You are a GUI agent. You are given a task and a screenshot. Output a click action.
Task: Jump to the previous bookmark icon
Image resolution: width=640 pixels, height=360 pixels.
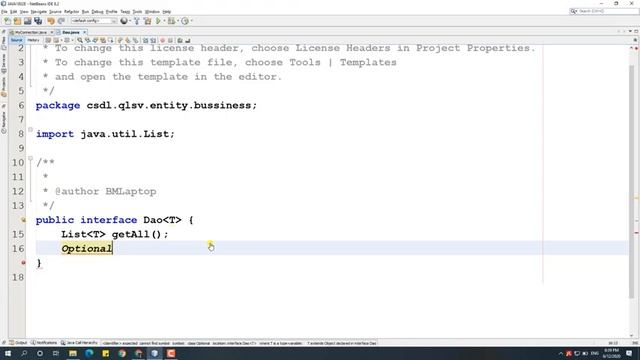pyautogui.click(x=120, y=40)
